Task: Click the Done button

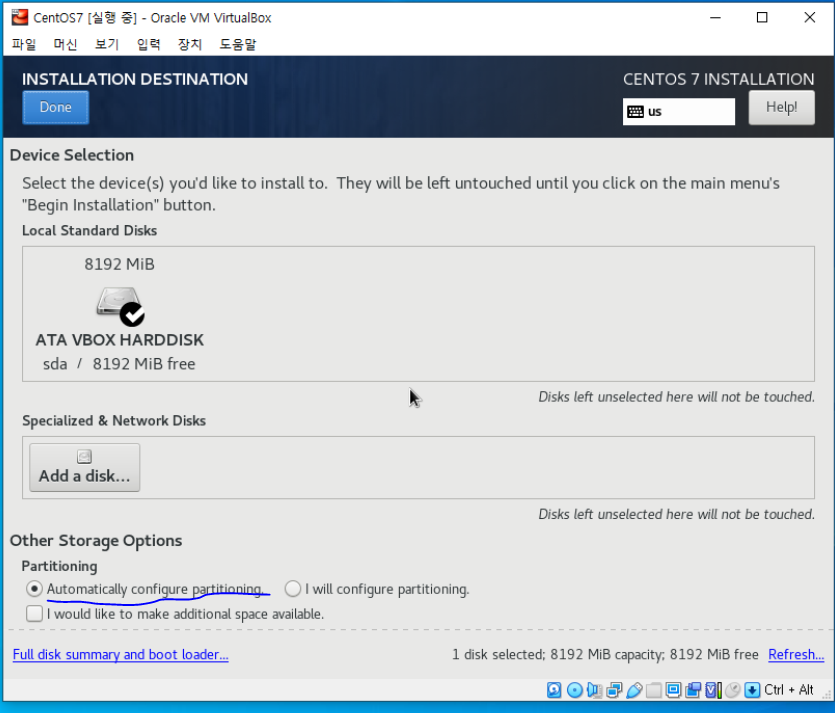Action: click(55, 108)
